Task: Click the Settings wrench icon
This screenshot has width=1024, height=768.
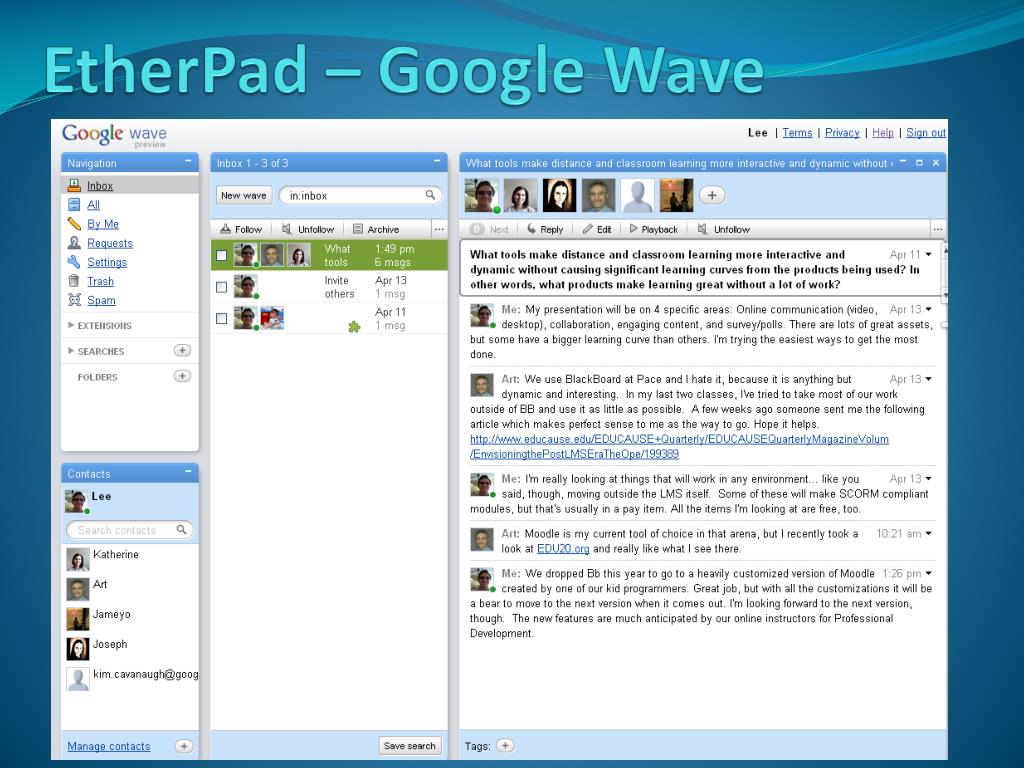Action: (74, 262)
